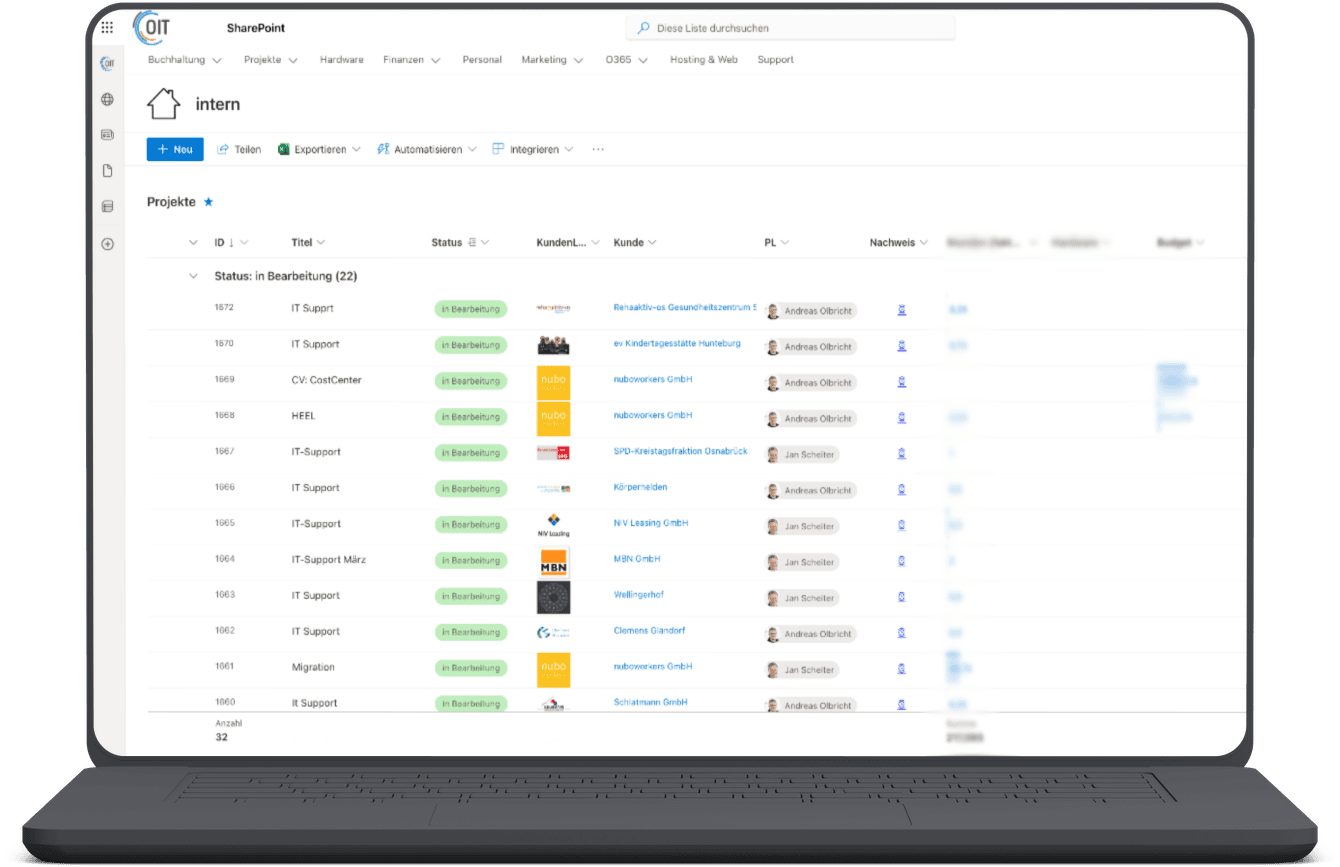This screenshot has height=867, width=1340.
Task: Click the star favorite icon beside Projekte
Action: pyautogui.click(x=208, y=202)
